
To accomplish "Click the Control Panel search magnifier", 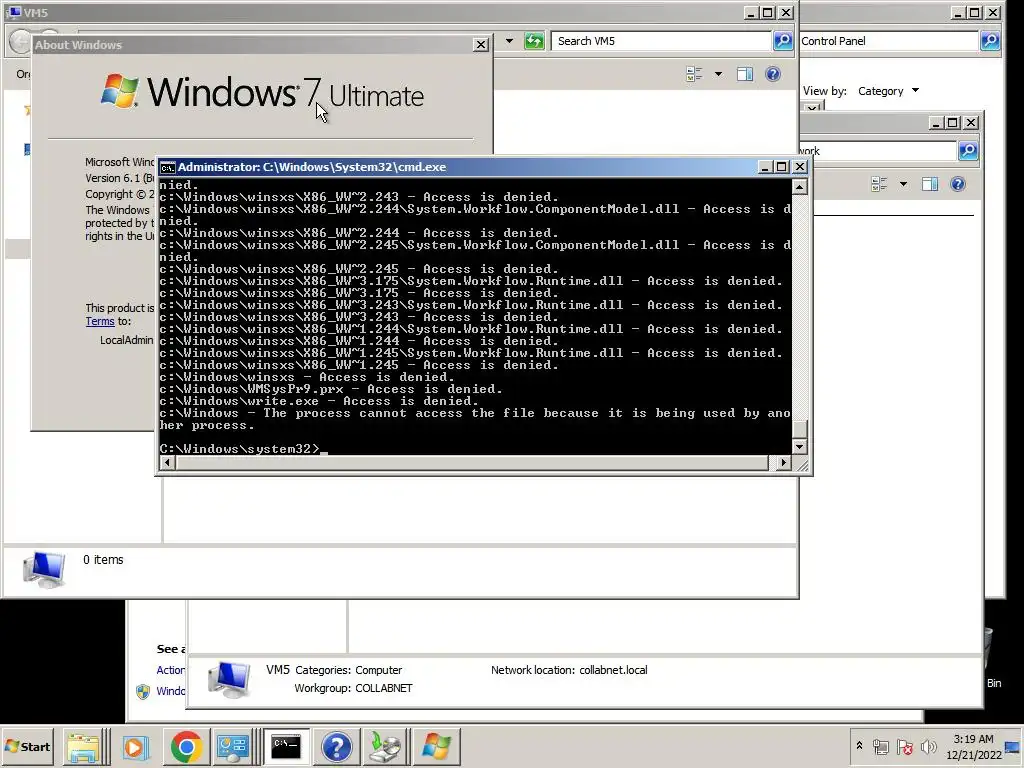I will tap(990, 41).
